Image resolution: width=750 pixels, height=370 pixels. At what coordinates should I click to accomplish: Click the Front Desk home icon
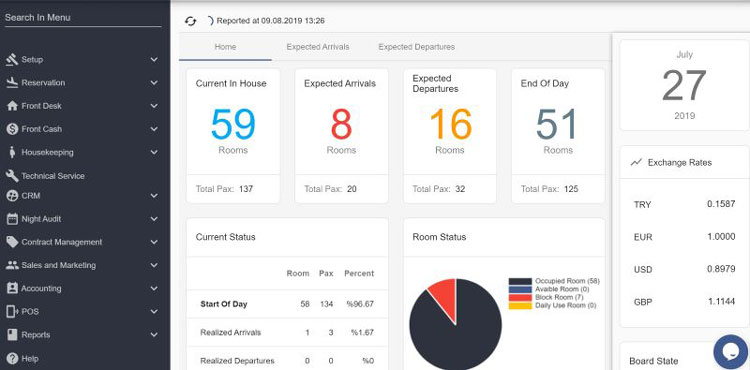coord(12,106)
